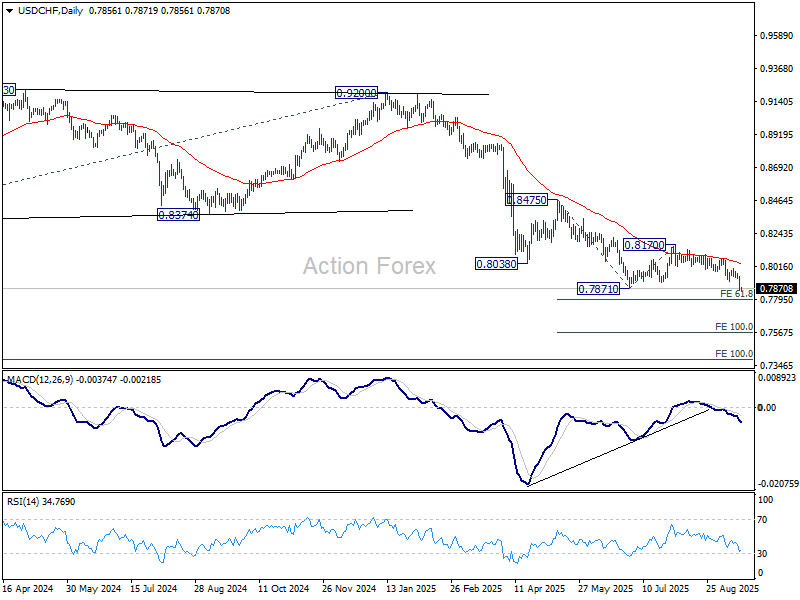Click the 0.80380 price level label

coord(494,264)
